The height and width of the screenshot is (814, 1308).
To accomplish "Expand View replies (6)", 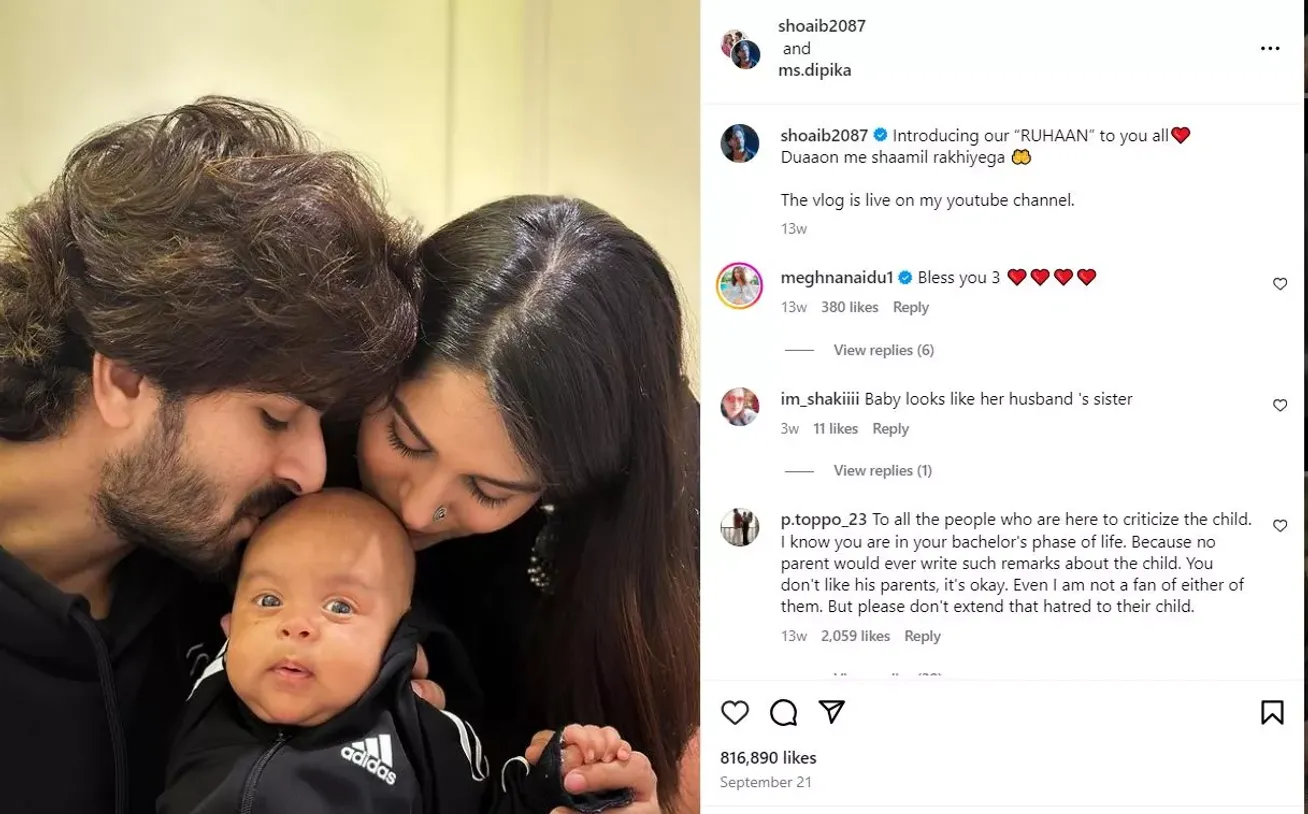I will 883,350.
